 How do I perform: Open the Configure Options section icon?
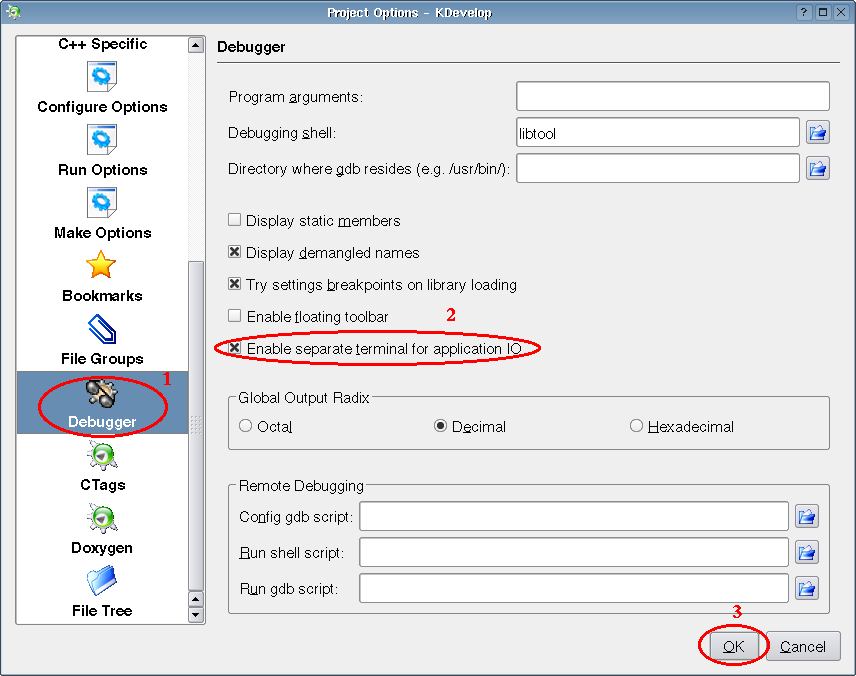(x=102, y=77)
